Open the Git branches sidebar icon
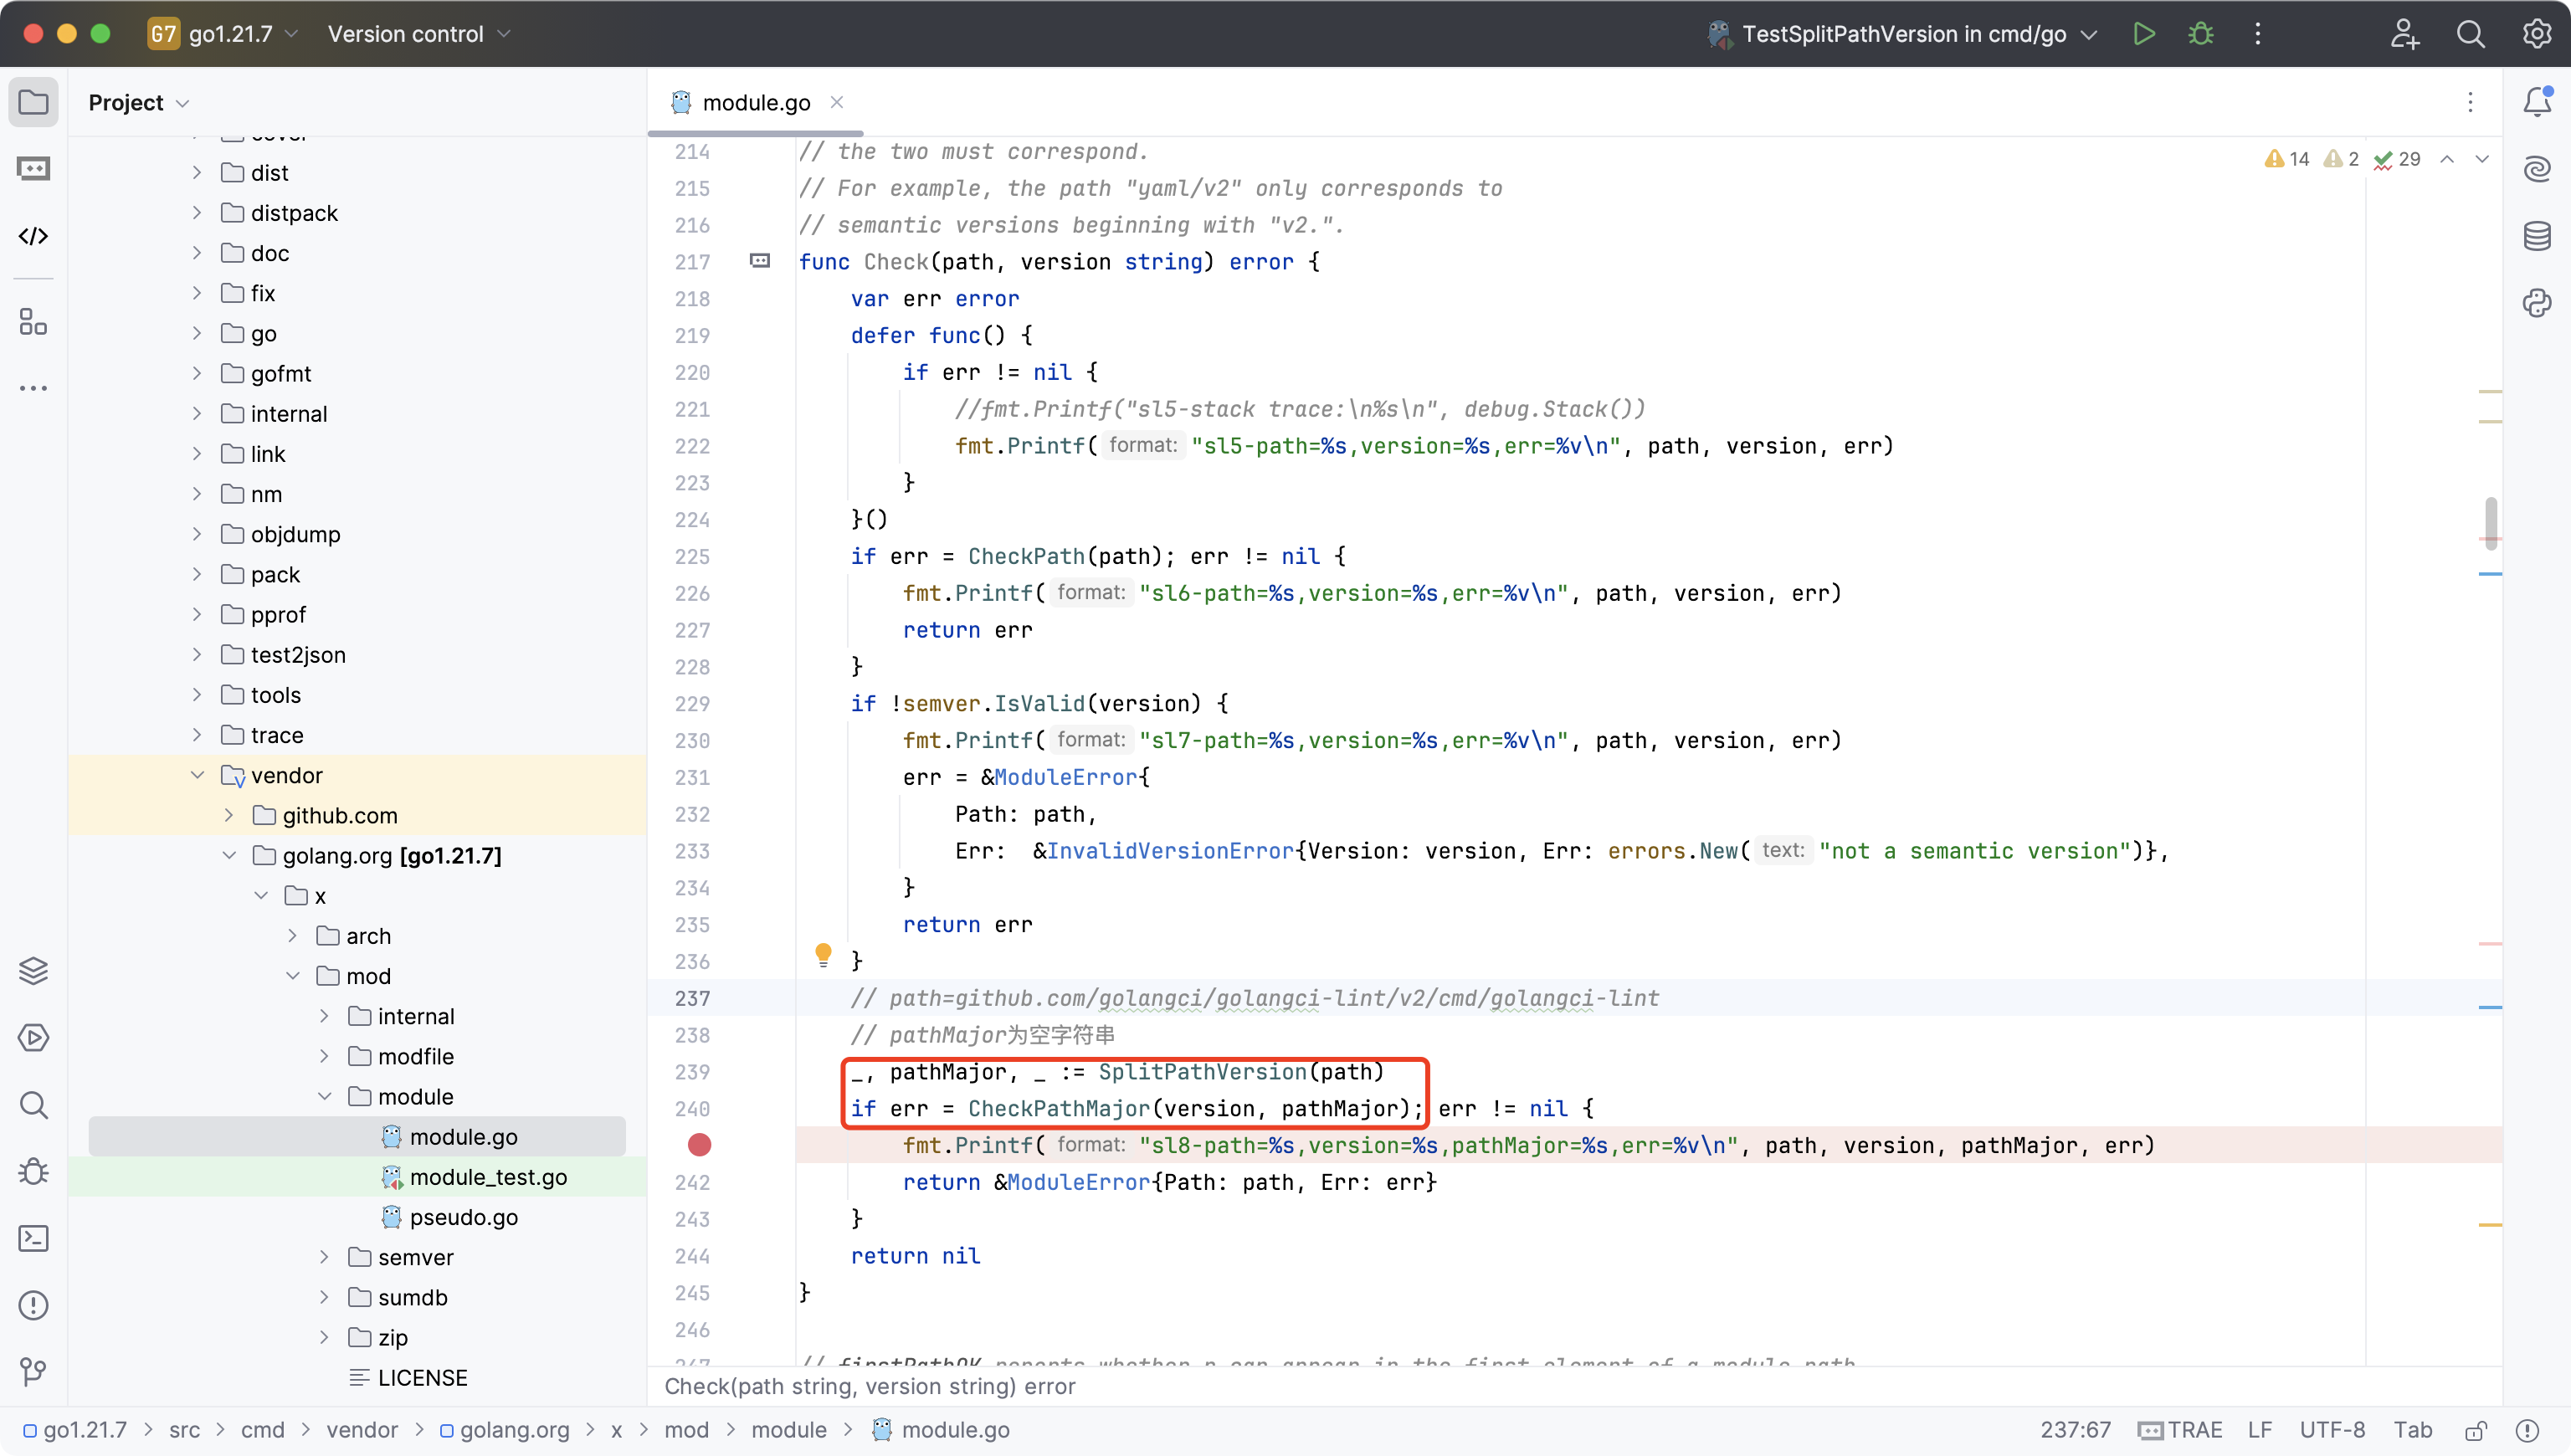Screen dimensions: 2571x1456 pos(33,1372)
